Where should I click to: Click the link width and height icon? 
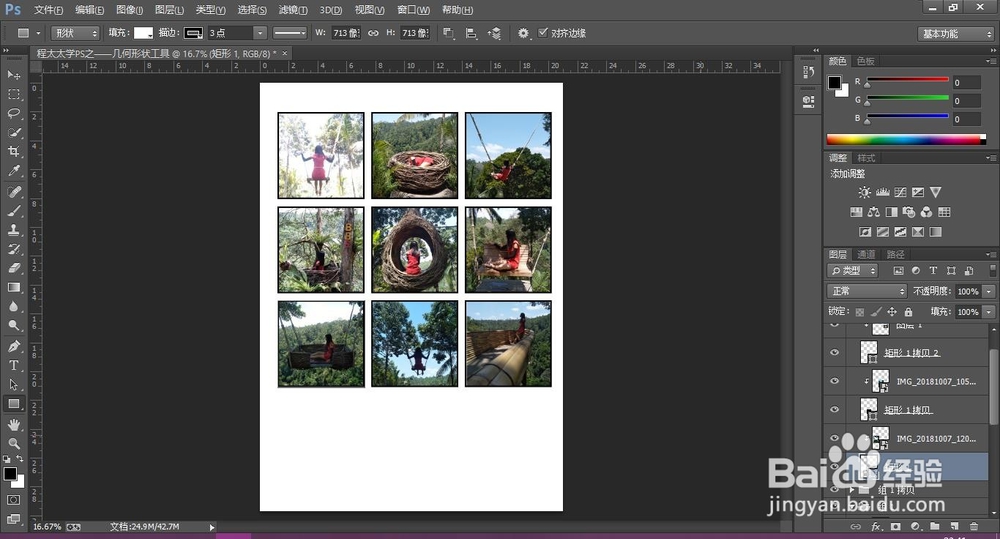[x=373, y=33]
